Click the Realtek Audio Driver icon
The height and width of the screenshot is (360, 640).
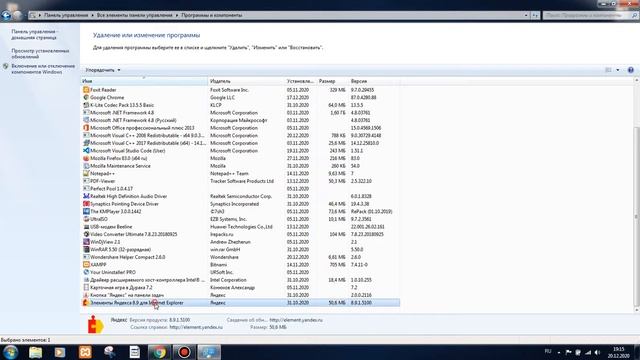(86, 196)
